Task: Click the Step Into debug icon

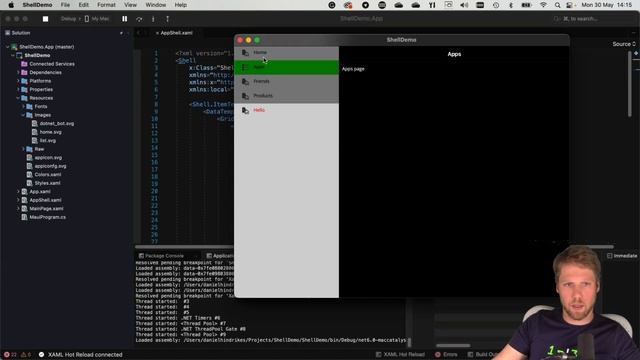Action: coord(153,19)
